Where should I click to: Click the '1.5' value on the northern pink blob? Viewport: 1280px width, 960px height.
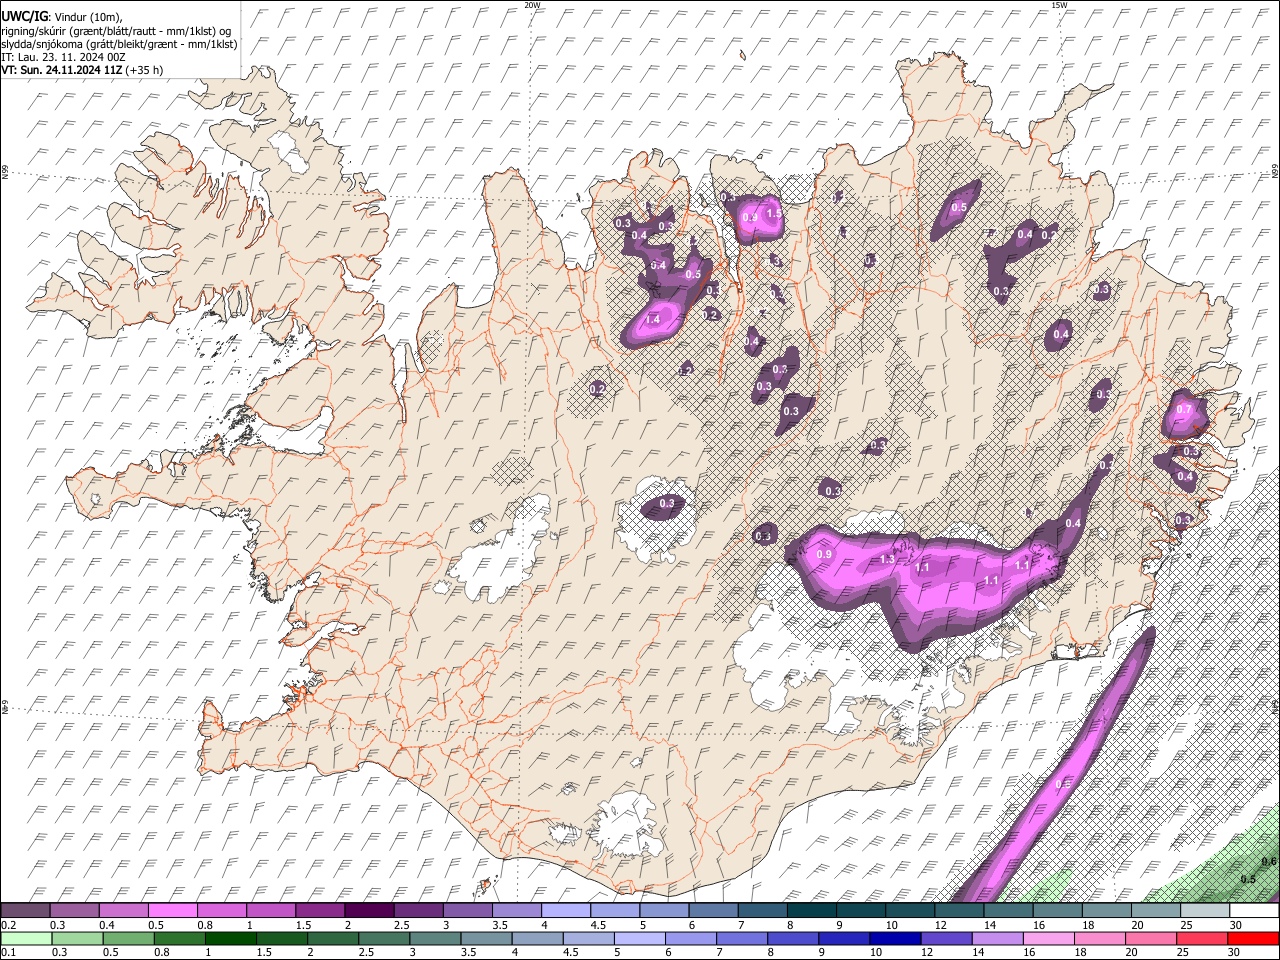(x=773, y=214)
